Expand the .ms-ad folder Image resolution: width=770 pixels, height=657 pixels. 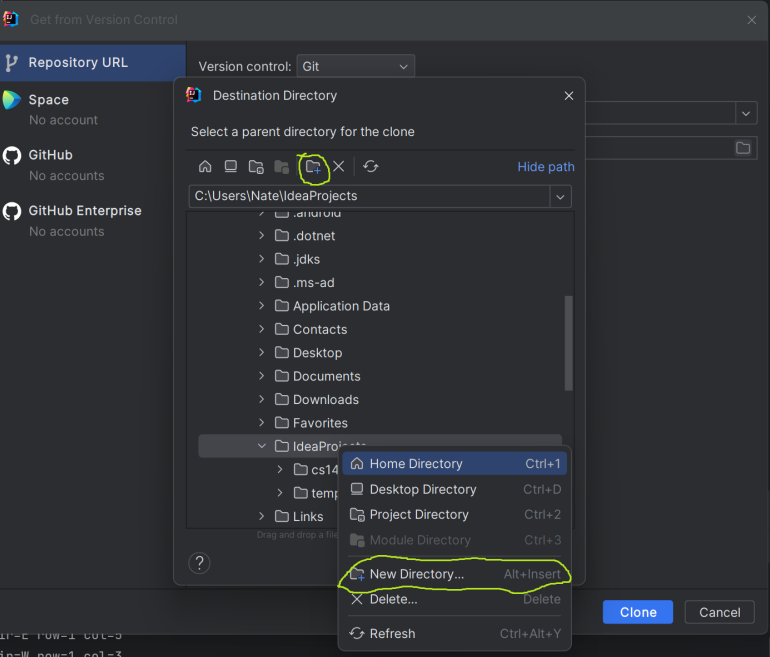[x=262, y=282]
